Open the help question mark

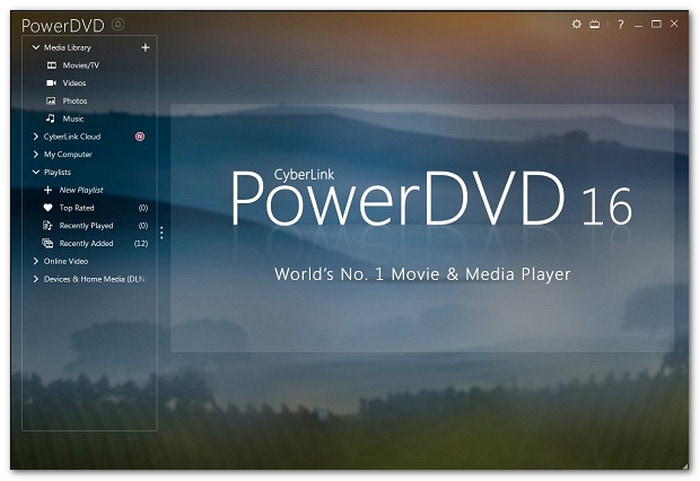point(621,24)
